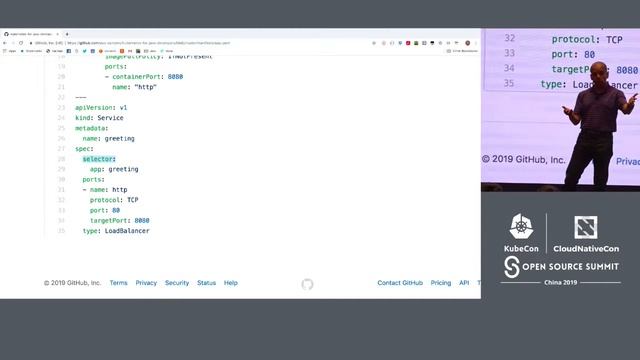Open the Contact GitHub link

(400, 283)
